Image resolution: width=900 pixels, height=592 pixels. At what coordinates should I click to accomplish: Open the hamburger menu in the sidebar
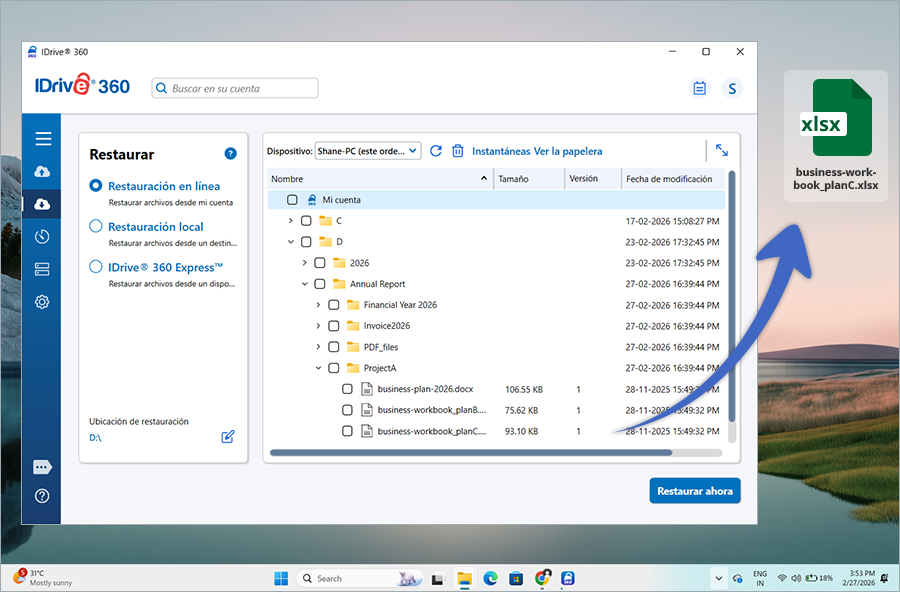tap(42, 139)
